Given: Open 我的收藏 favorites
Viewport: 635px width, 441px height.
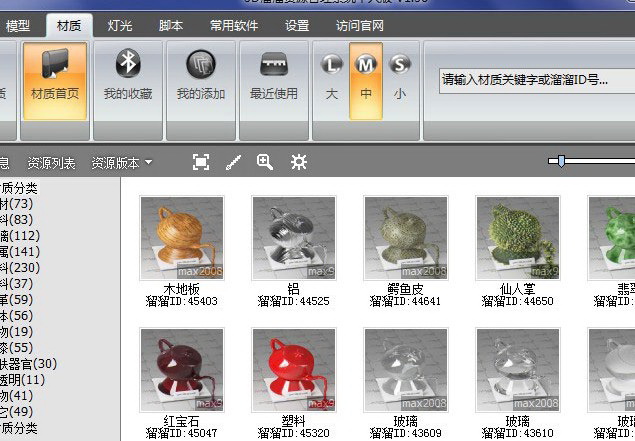Looking at the screenshot, I should [128, 78].
